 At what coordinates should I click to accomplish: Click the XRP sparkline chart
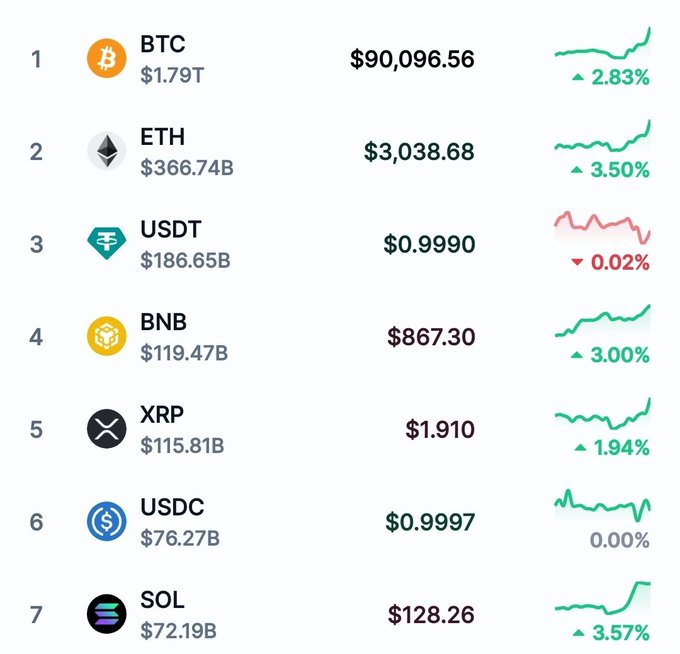point(602,413)
